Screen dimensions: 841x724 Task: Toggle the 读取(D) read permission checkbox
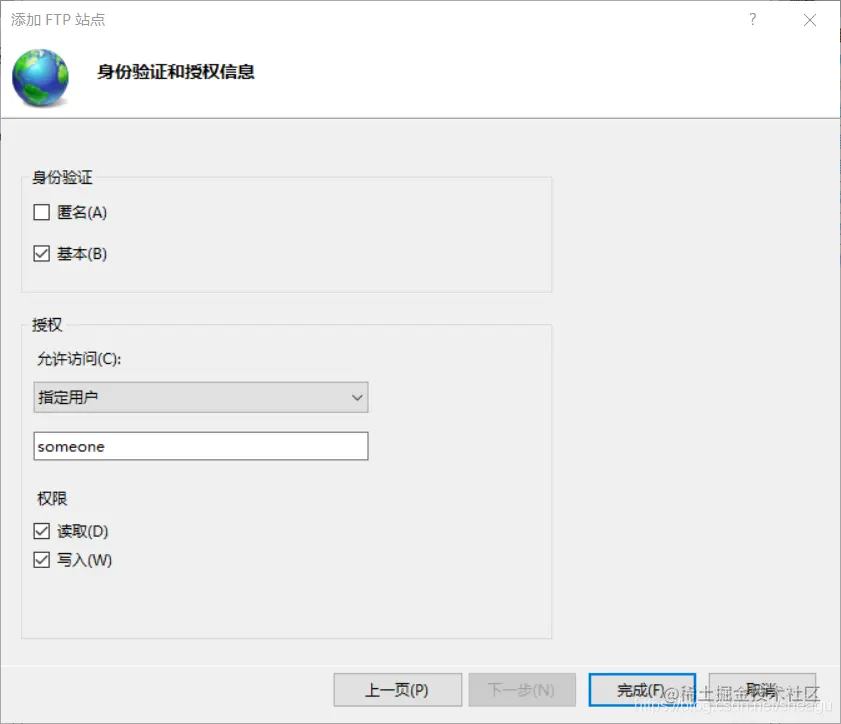pos(42,531)
